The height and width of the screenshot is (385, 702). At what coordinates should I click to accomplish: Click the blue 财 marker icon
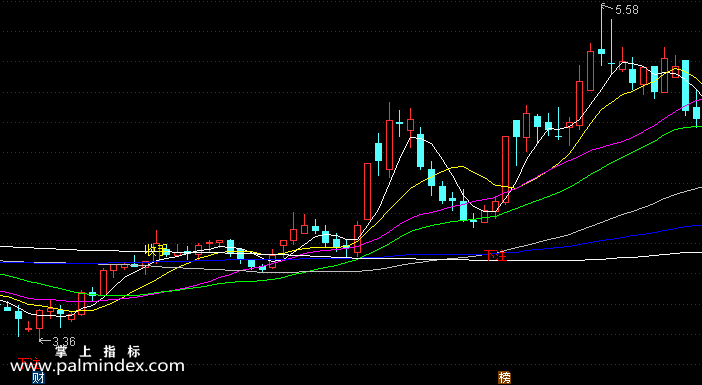(39, 378)
